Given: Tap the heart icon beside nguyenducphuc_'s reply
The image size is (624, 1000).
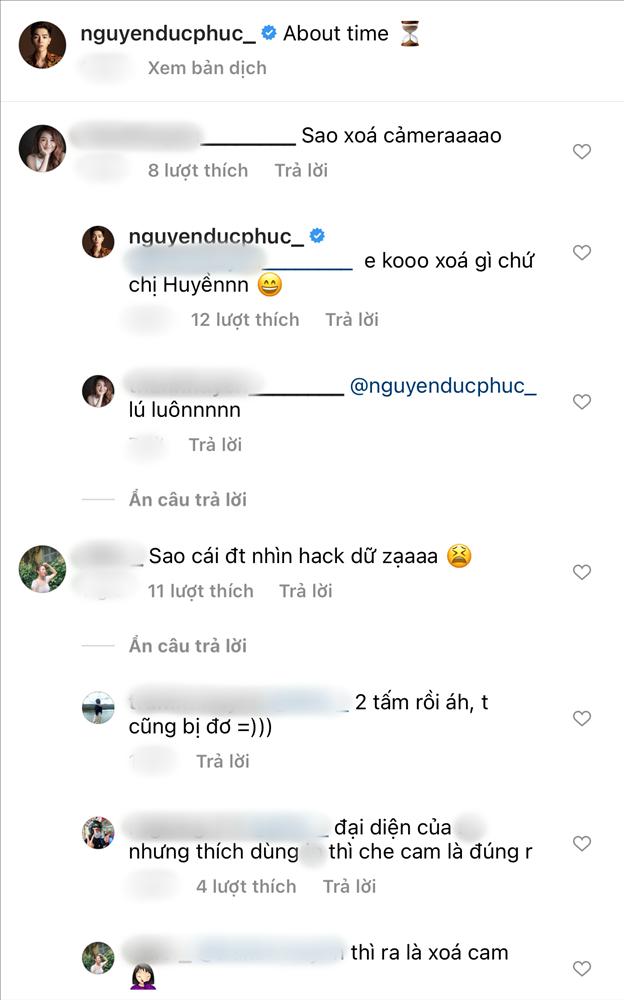Looking at the screenshot, I should [581, 251].
